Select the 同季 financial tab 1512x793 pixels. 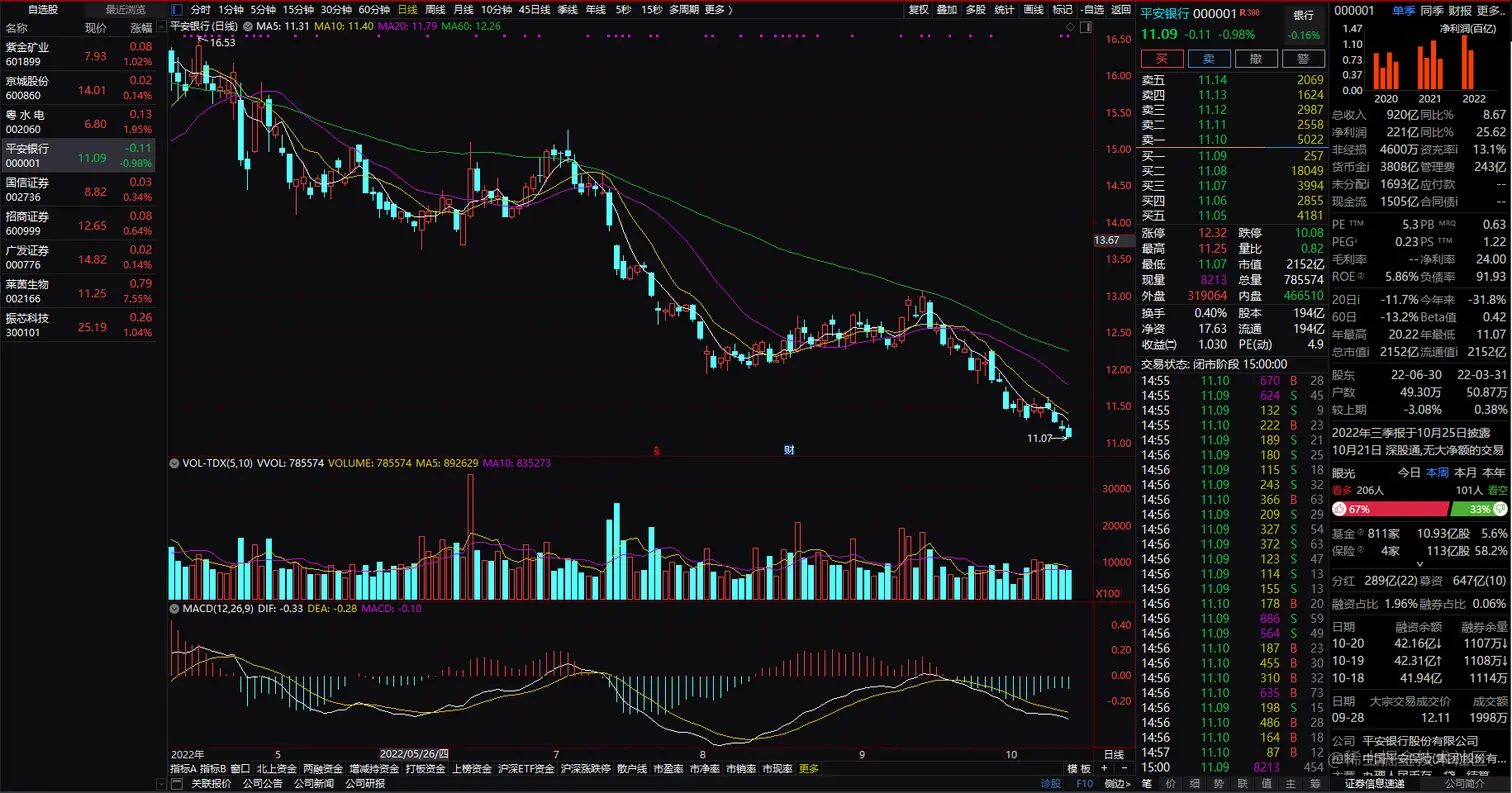click(1432, 10)
